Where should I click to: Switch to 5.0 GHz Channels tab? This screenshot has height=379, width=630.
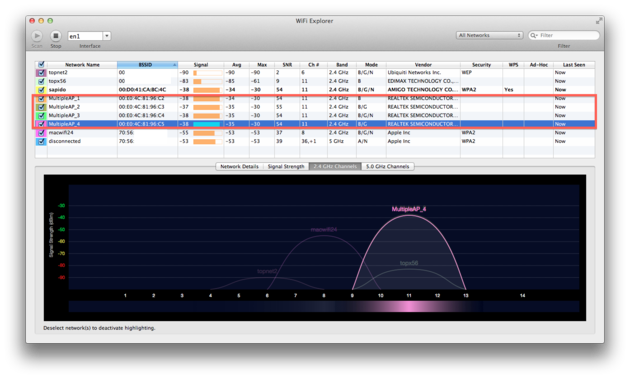point(388,166)
